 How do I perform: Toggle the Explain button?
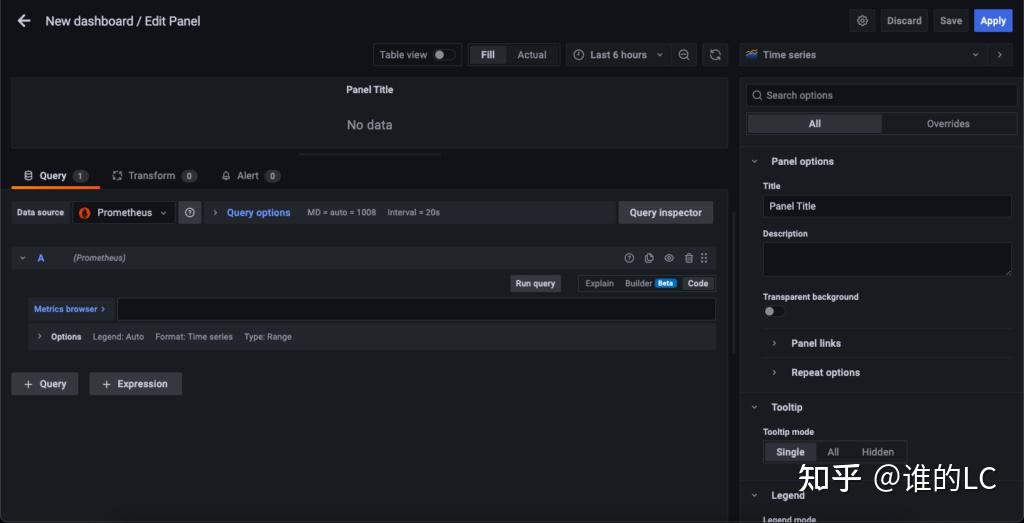click(599, 283)
